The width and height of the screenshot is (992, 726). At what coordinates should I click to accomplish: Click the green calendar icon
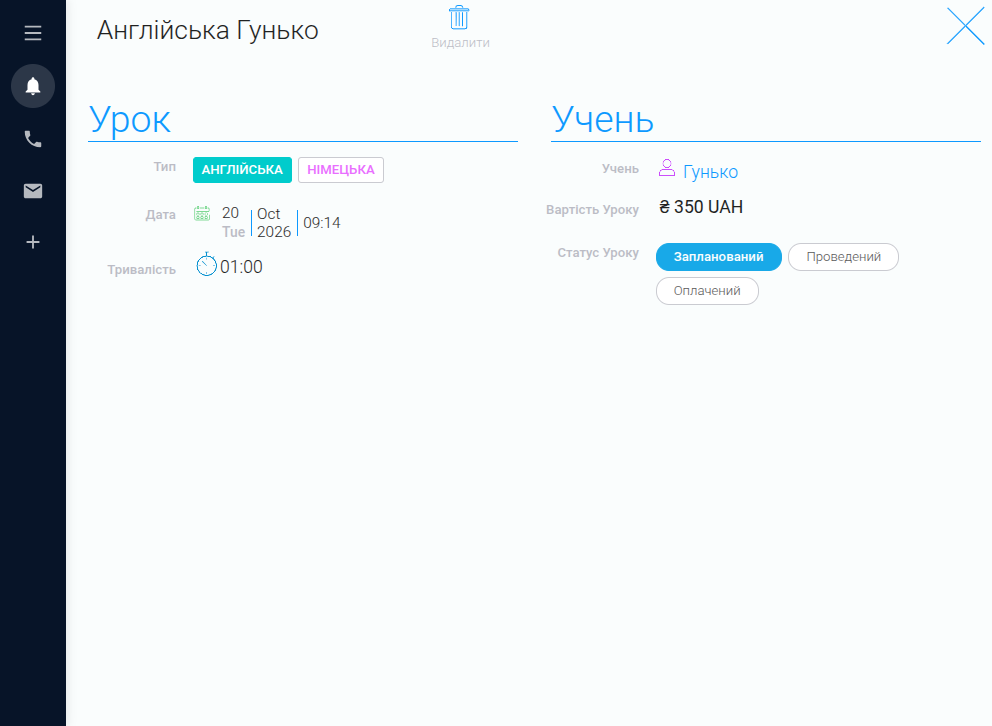point(202,214)
